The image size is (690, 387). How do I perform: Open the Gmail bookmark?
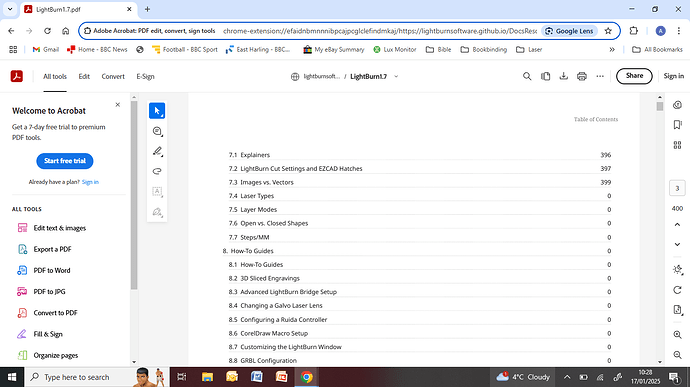(x=46, y=50)
